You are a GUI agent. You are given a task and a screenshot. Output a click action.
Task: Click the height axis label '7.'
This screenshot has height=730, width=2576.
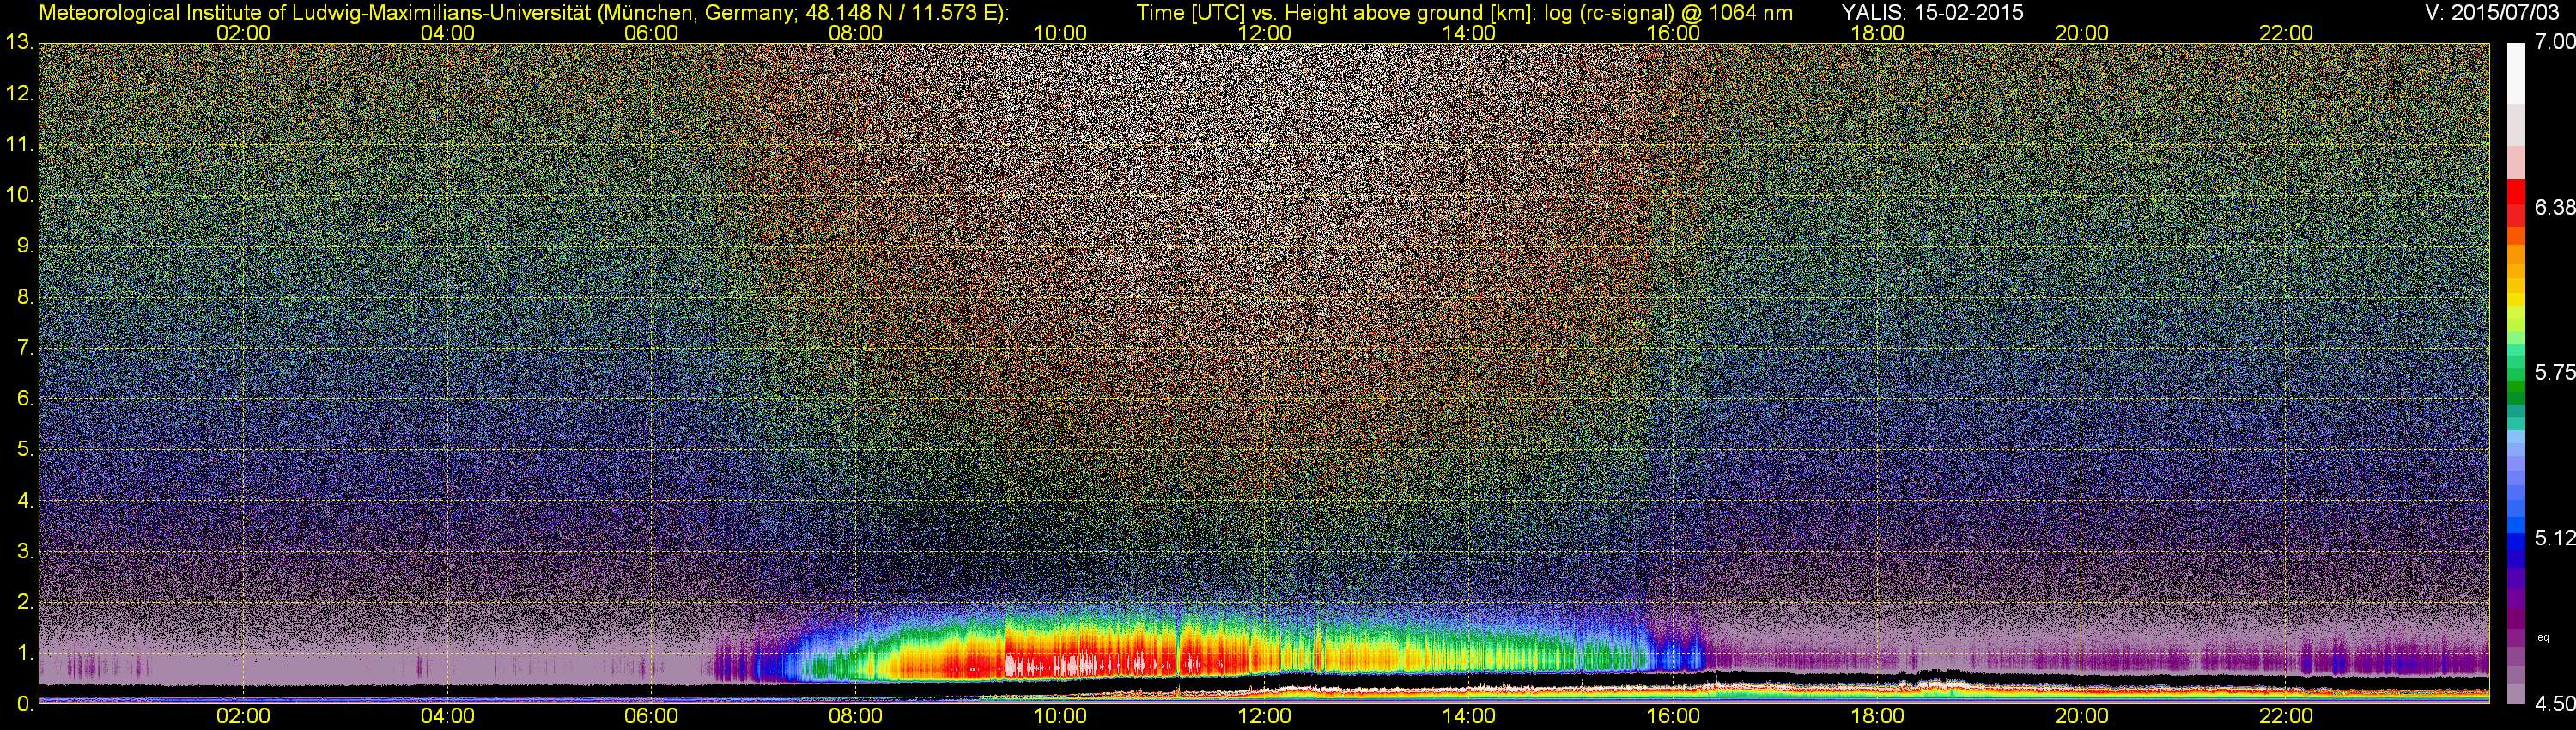(x=25, y=347)
